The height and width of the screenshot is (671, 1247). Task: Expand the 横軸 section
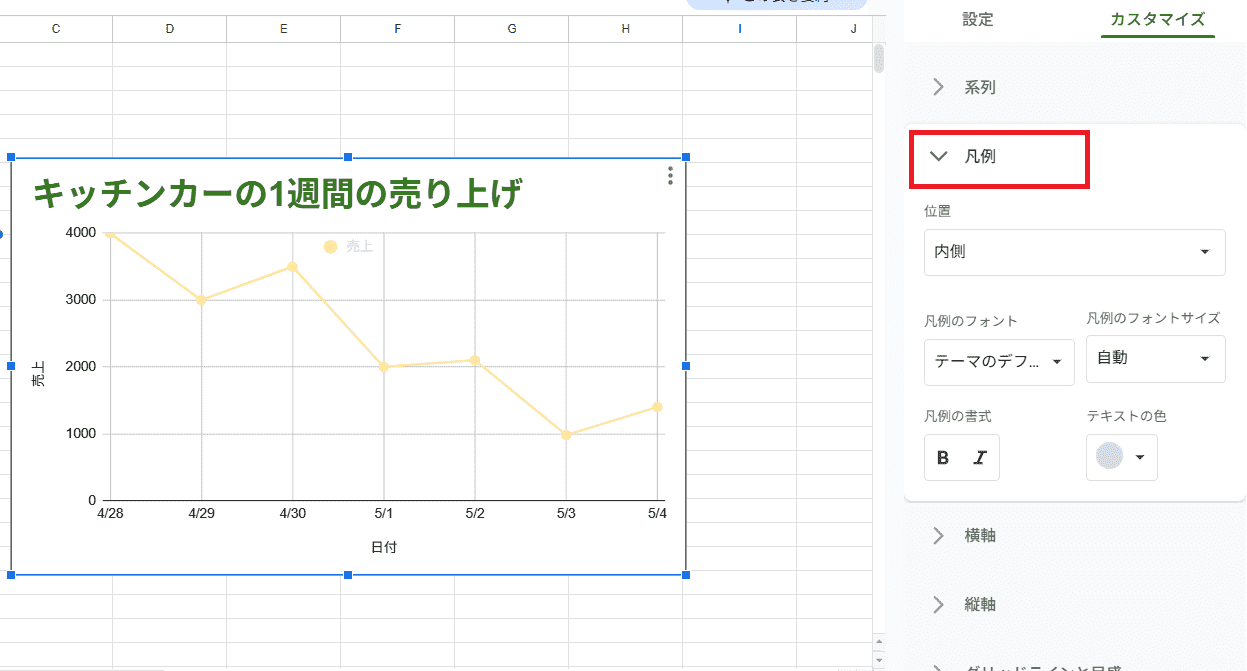[979, 536]
